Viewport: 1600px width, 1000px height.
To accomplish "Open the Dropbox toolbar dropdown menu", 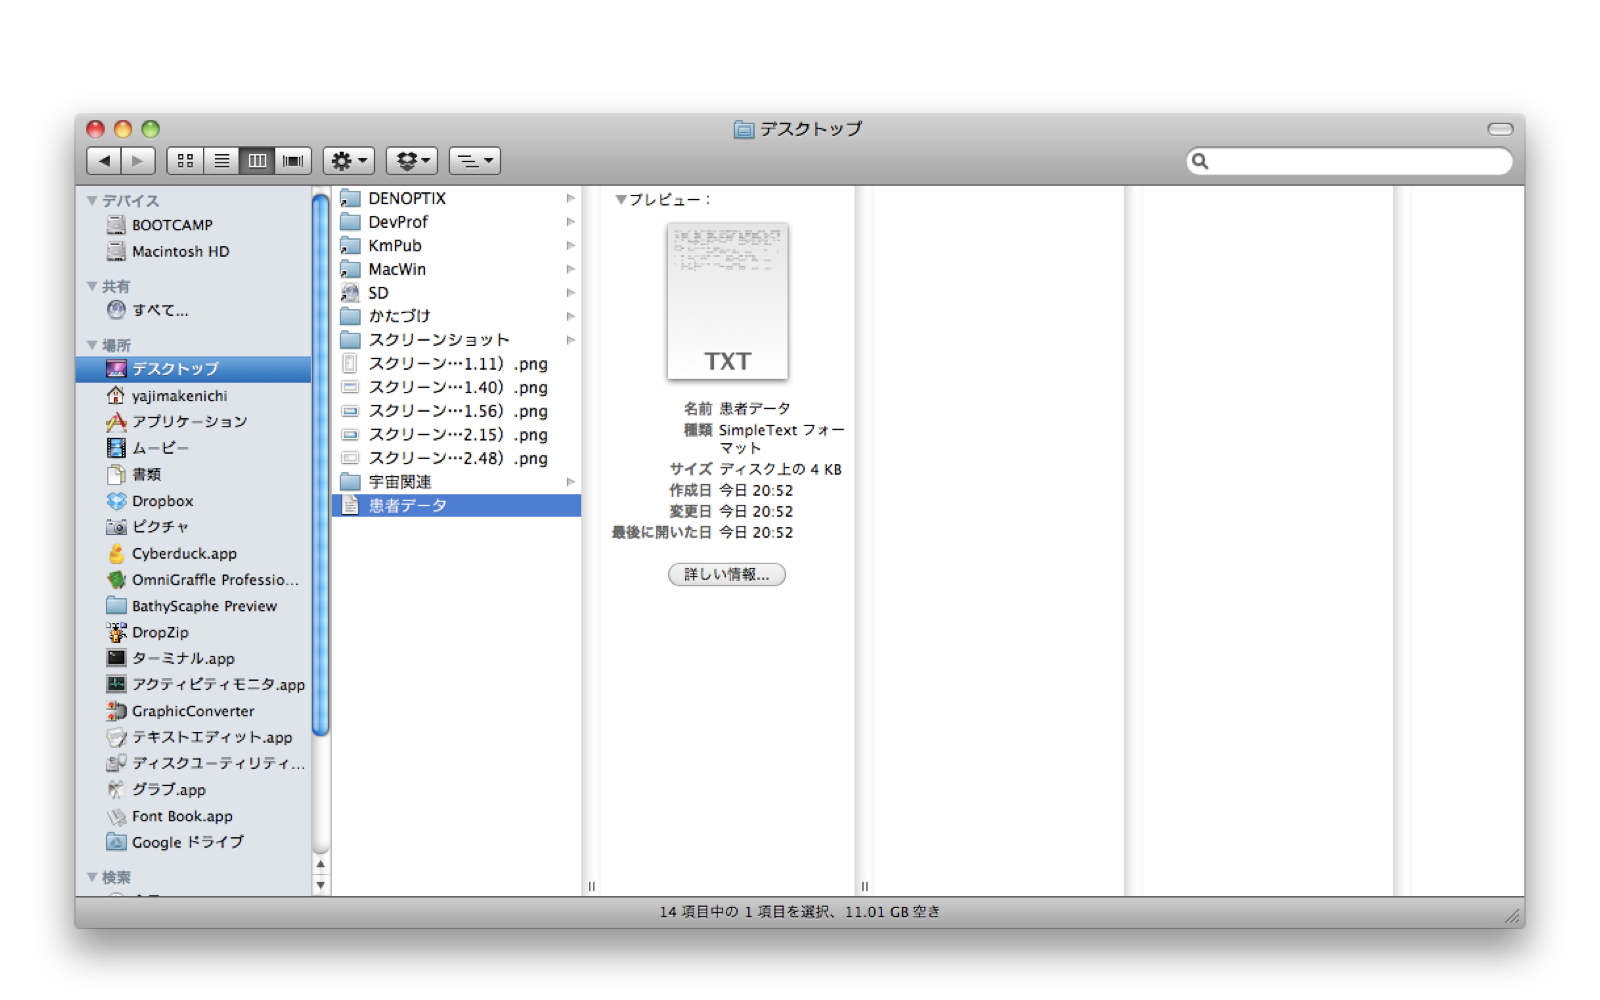I will pyautogui.click(x=412, y=161).
